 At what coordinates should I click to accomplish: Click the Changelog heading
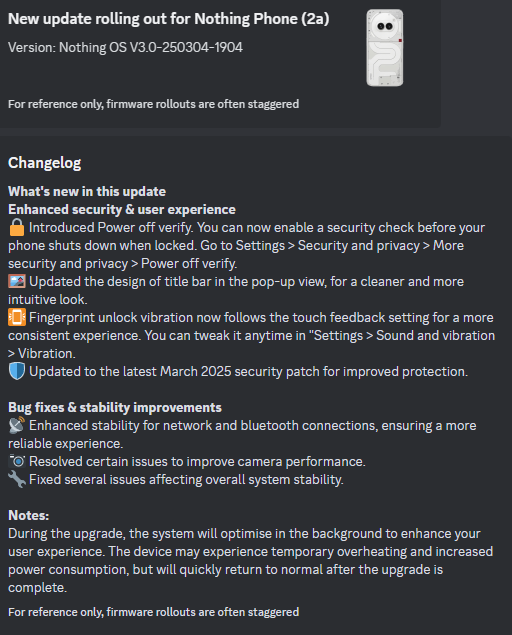click(x=45, y=163)
